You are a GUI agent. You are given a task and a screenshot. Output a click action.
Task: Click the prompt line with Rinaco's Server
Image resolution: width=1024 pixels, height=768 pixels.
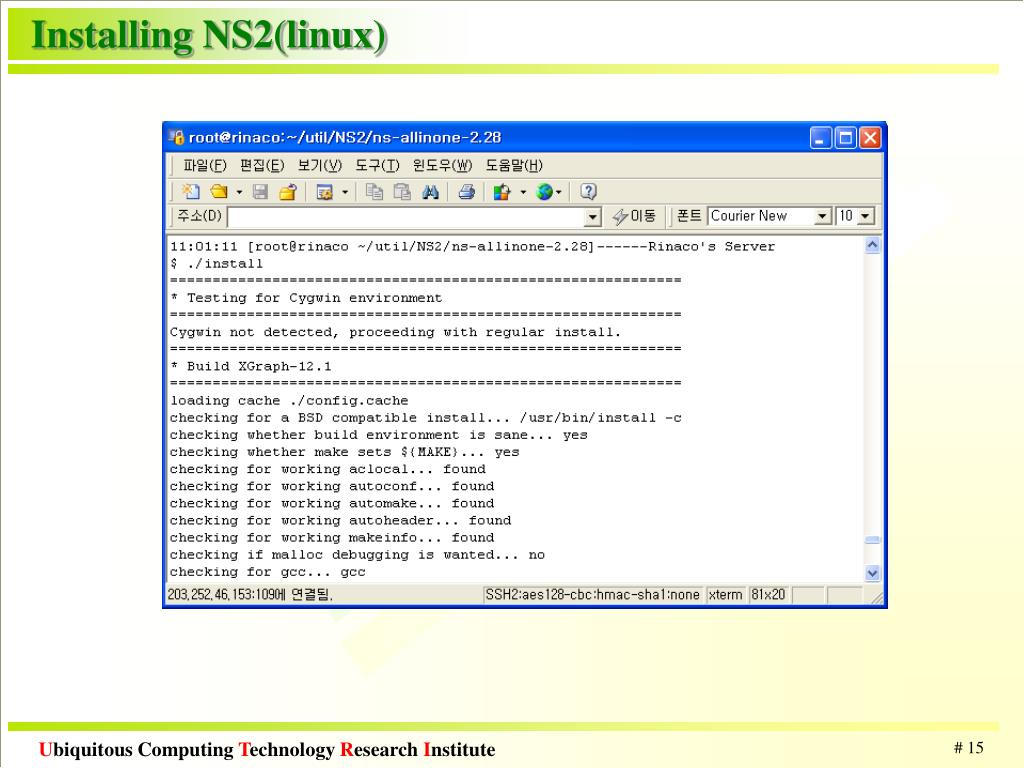coord(472,247)
